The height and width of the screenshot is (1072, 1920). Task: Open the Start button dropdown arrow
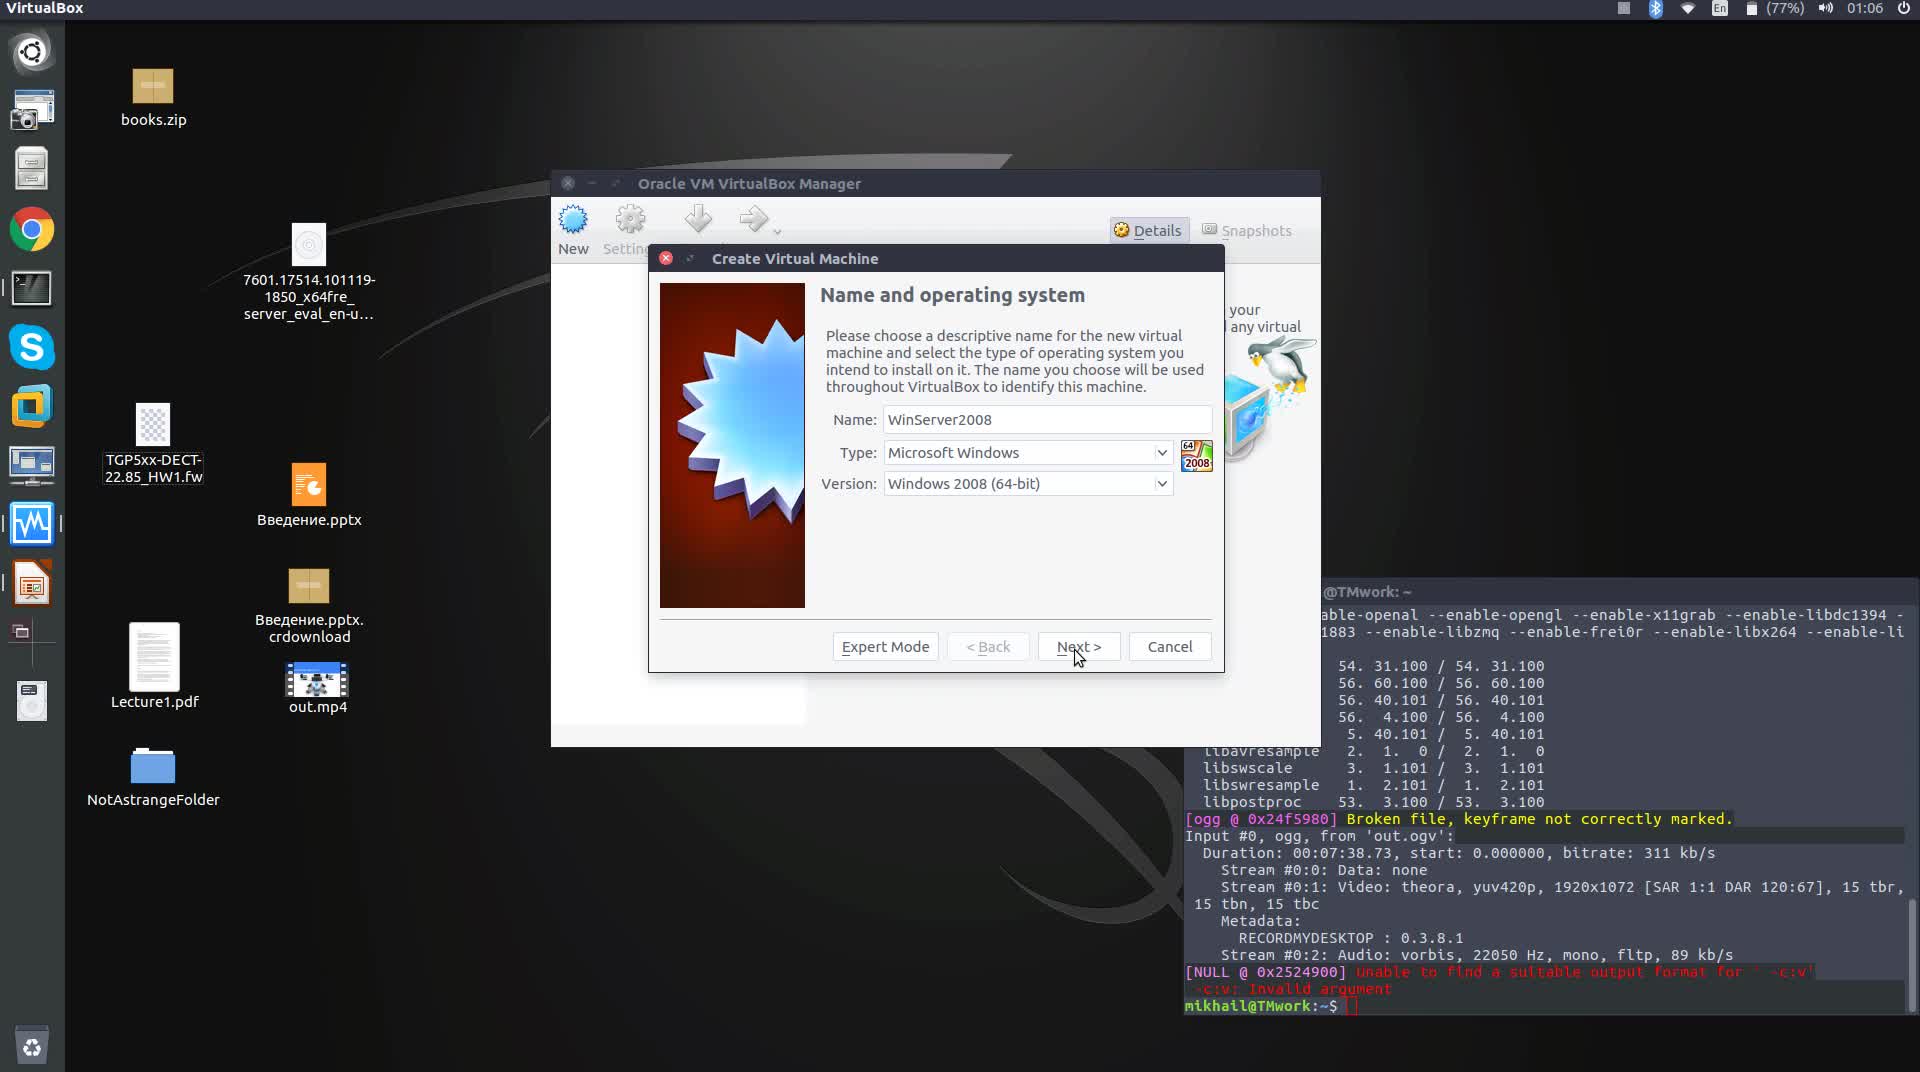777,232
